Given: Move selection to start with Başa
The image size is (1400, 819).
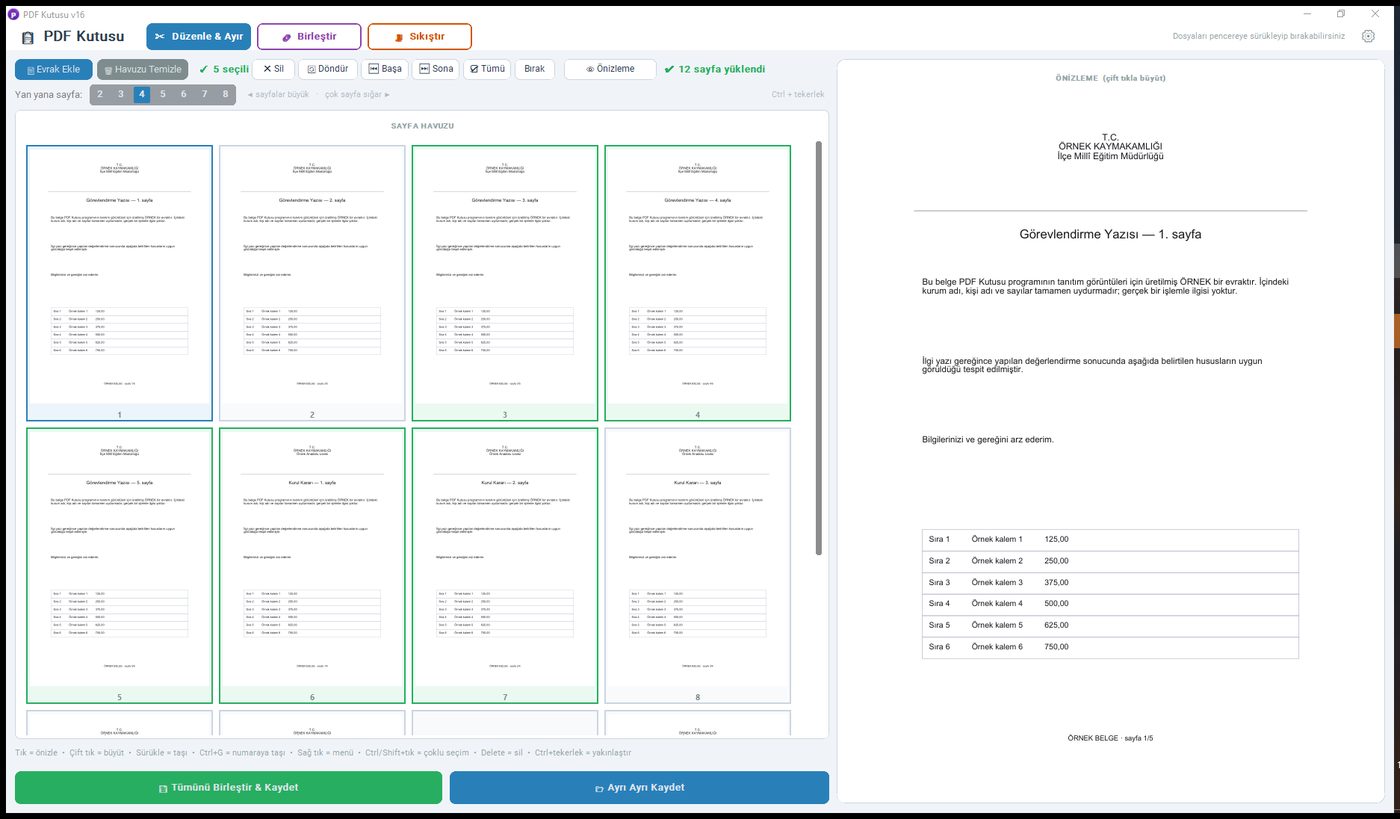Looking at the screenshot, I should [x=384, y=69].
